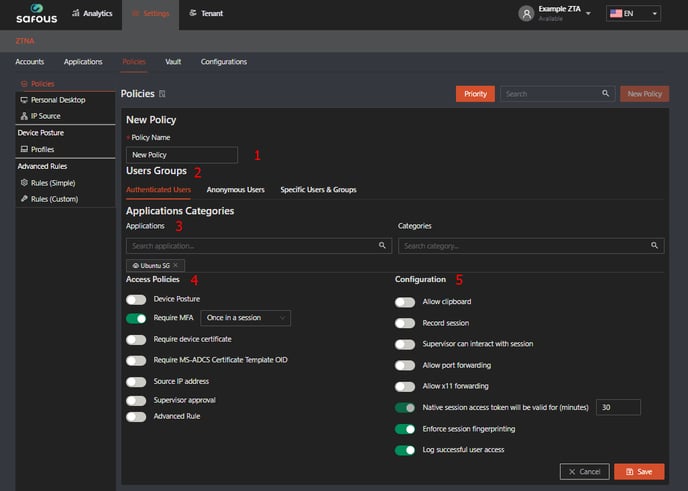Enable Require device certificate switch
This screenshot has height=491, width=688.
(x=136, y=340)
